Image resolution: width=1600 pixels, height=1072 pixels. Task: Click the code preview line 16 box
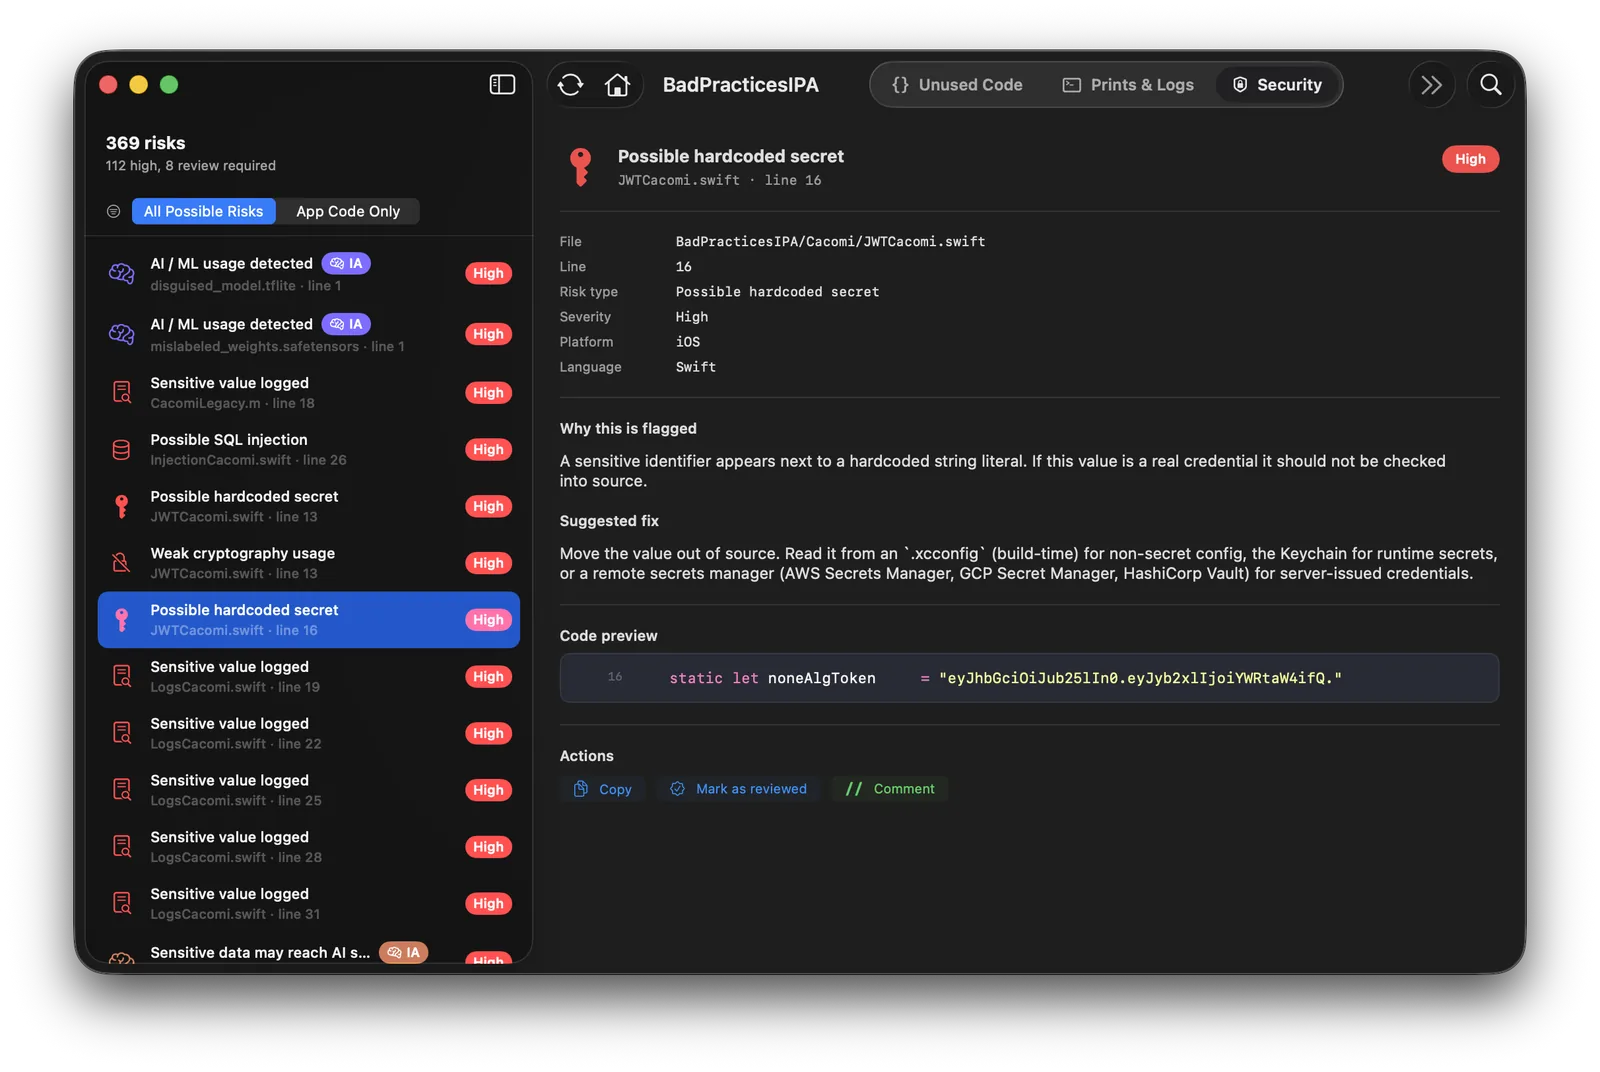[x=1029, y=678]
